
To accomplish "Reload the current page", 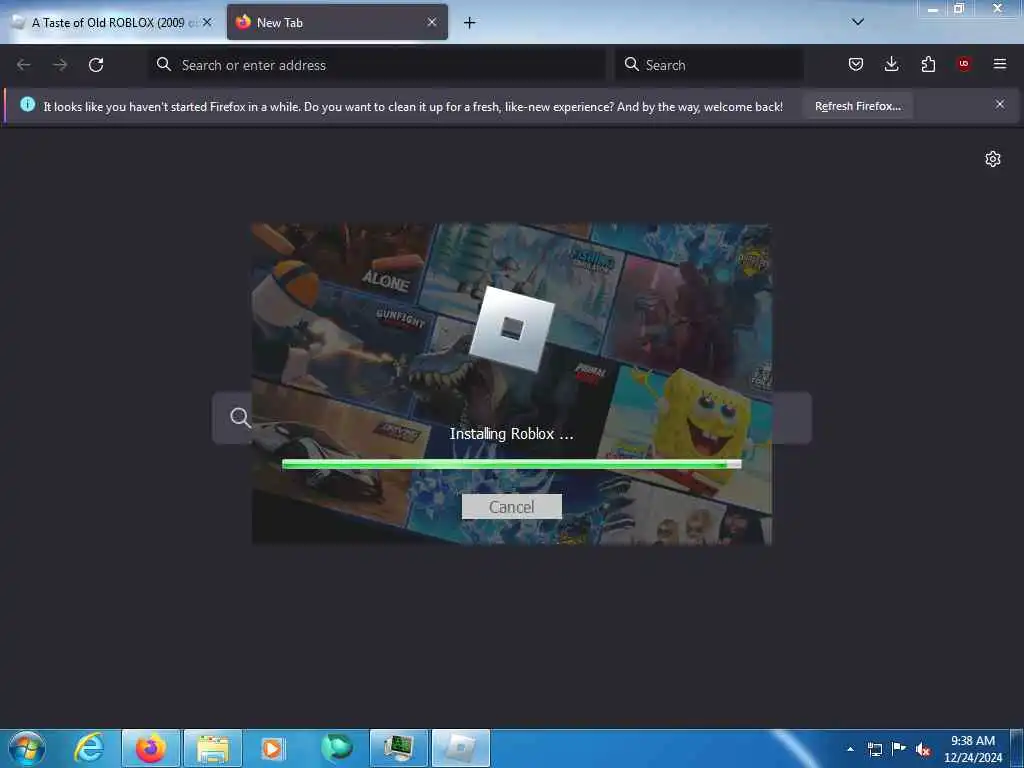I will click(96, 65).
